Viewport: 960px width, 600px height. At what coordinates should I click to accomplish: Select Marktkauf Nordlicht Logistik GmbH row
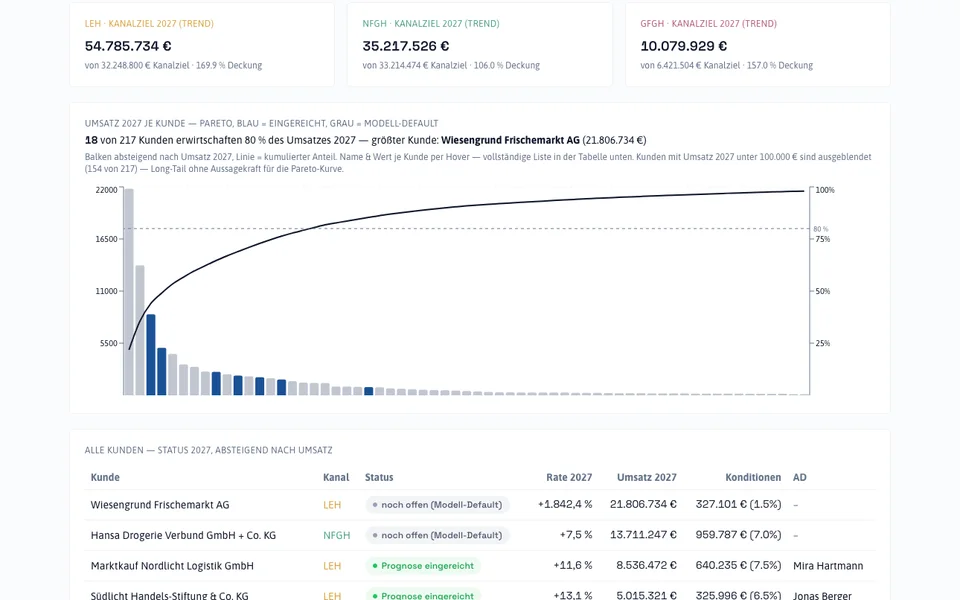pos(480,566)
